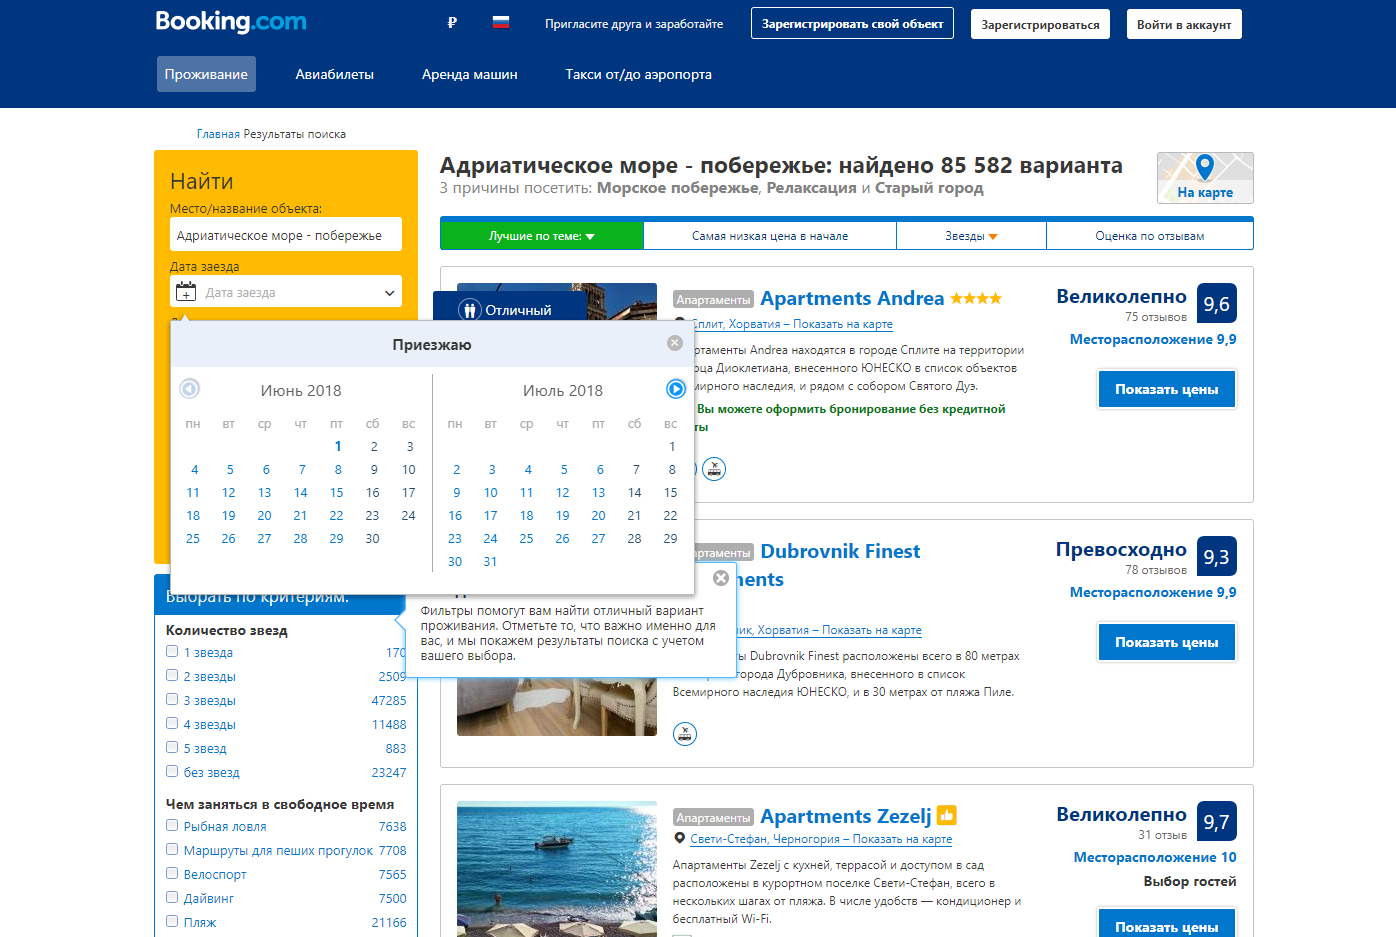Select June 15 in the calendar
1396x937 pixels.
pyautogui.click(x=337, y=492)
